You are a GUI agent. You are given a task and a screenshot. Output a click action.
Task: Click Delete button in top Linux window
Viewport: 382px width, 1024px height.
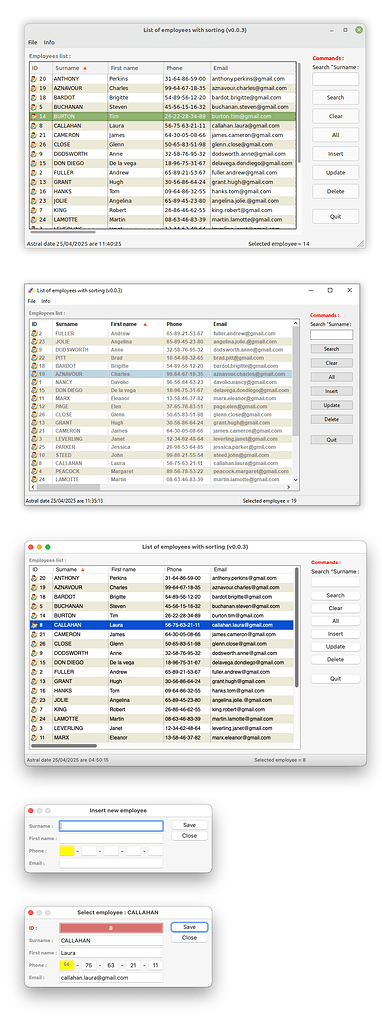pyautogui.click(x=335, y=191)
